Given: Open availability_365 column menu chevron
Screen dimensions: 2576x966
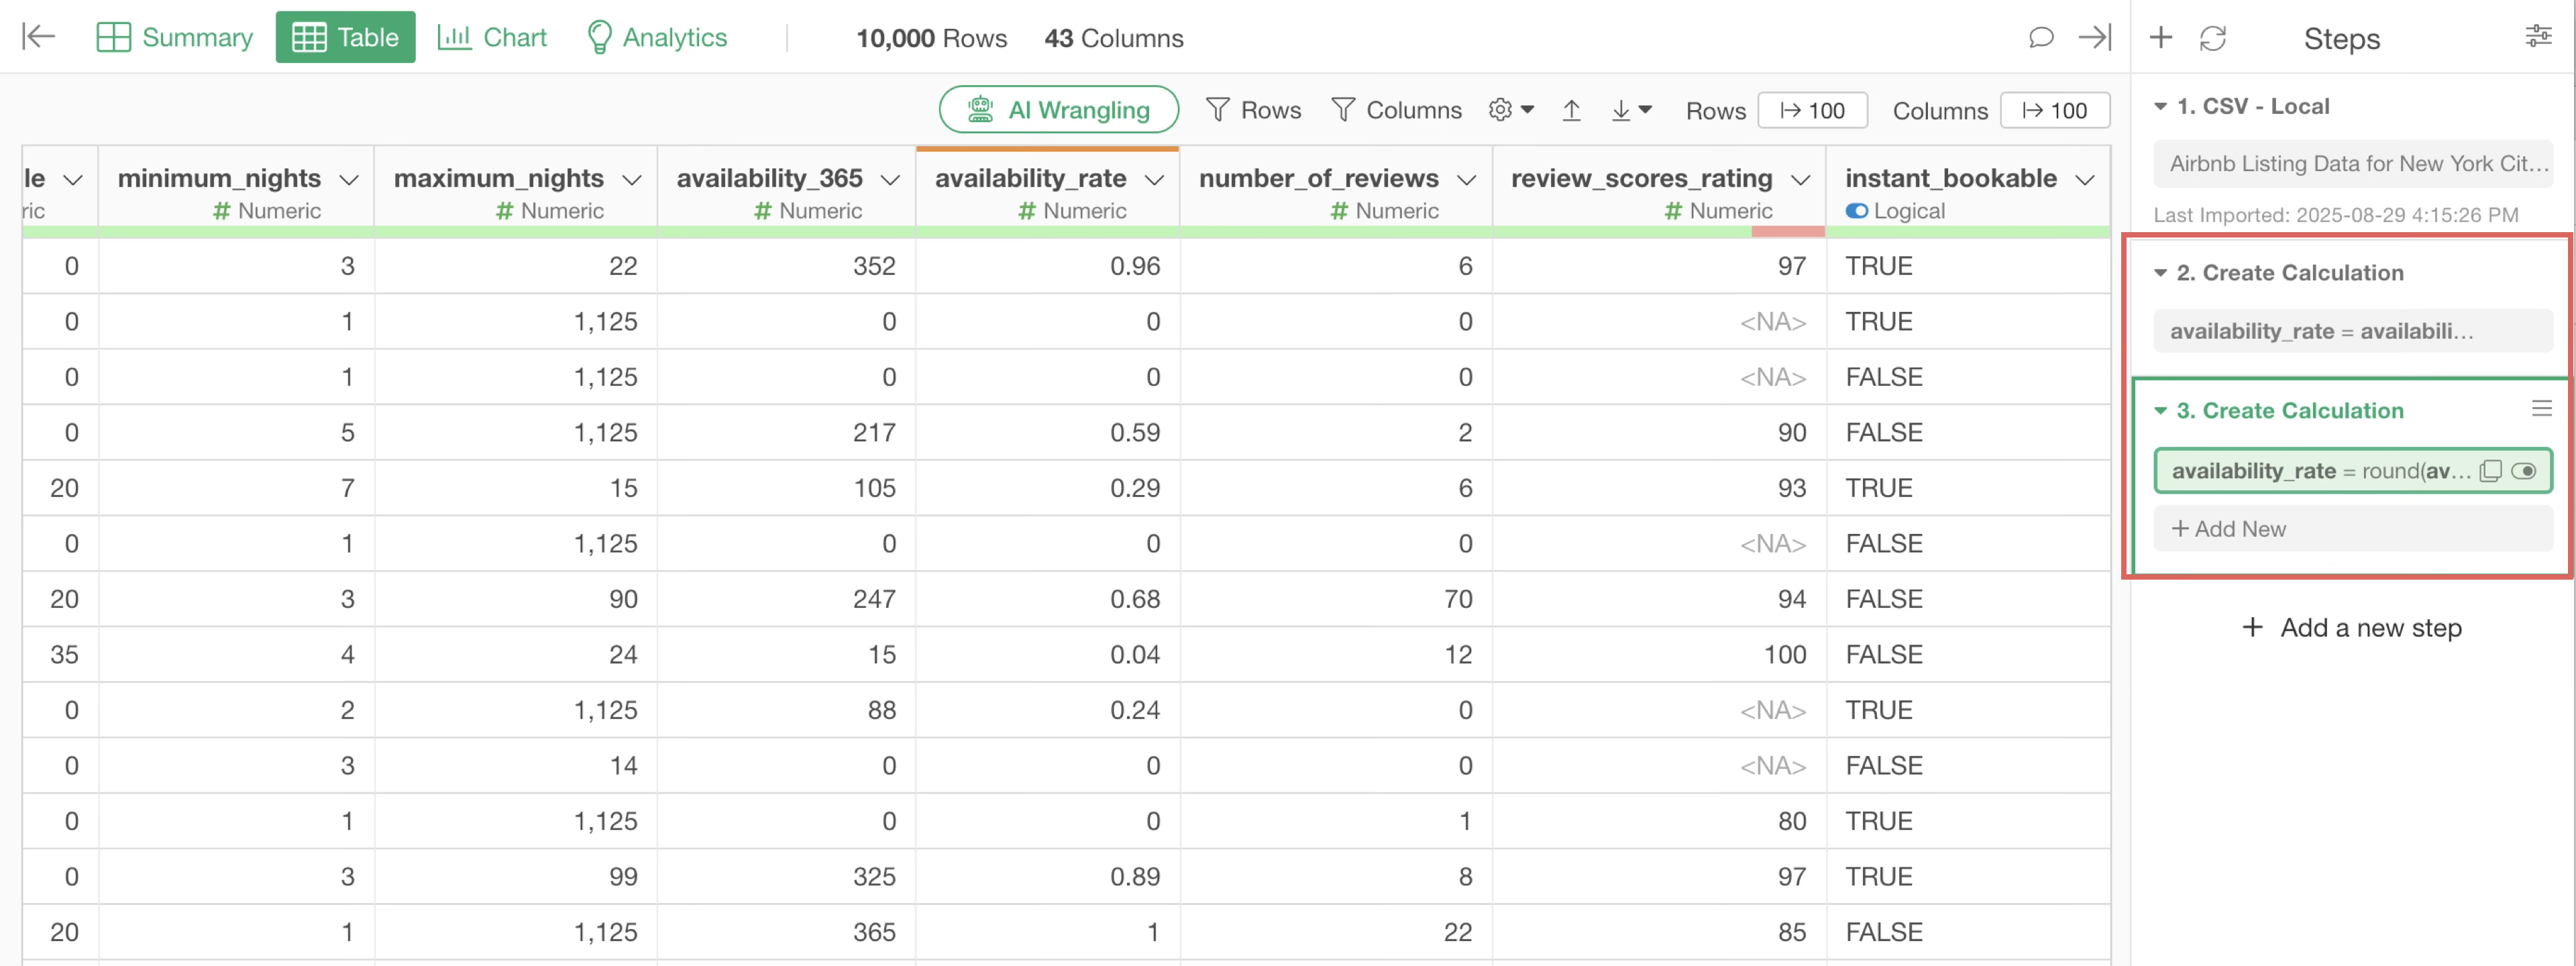Looking at the screenshot, I should [x=890, y=180].
